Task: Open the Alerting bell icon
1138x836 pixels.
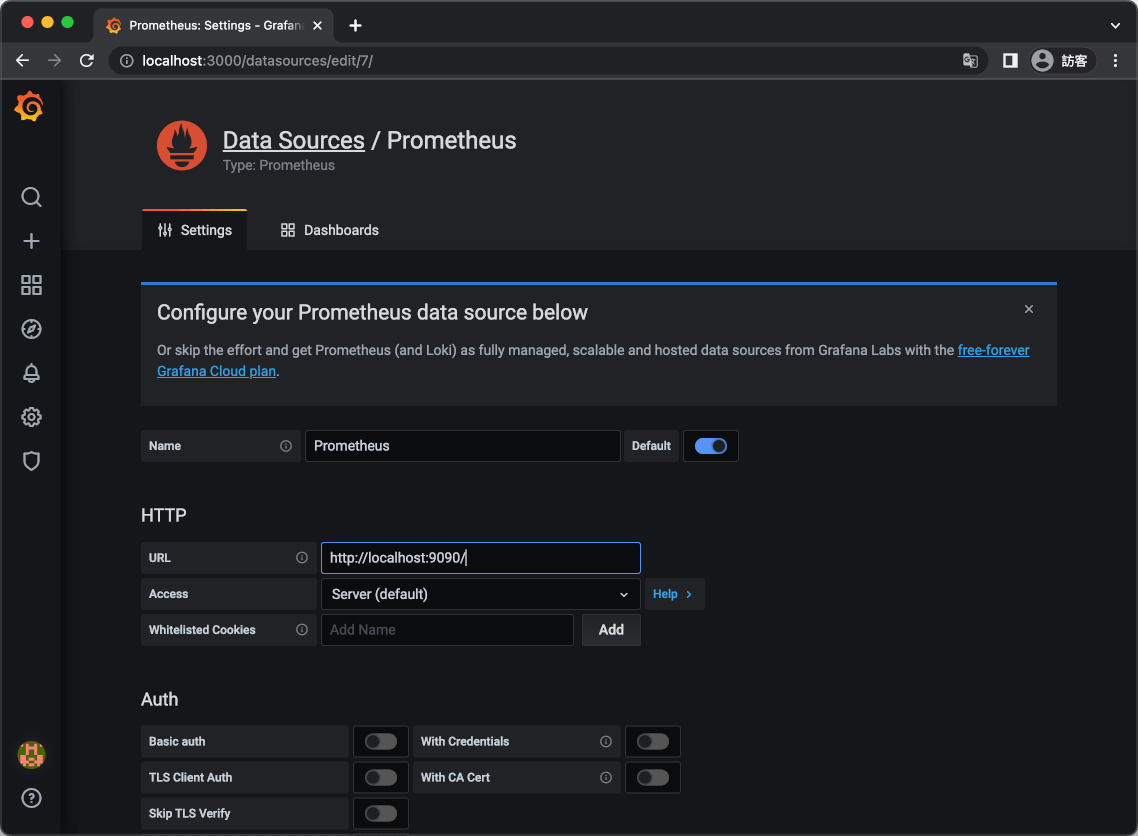Action: pos(31,373)
